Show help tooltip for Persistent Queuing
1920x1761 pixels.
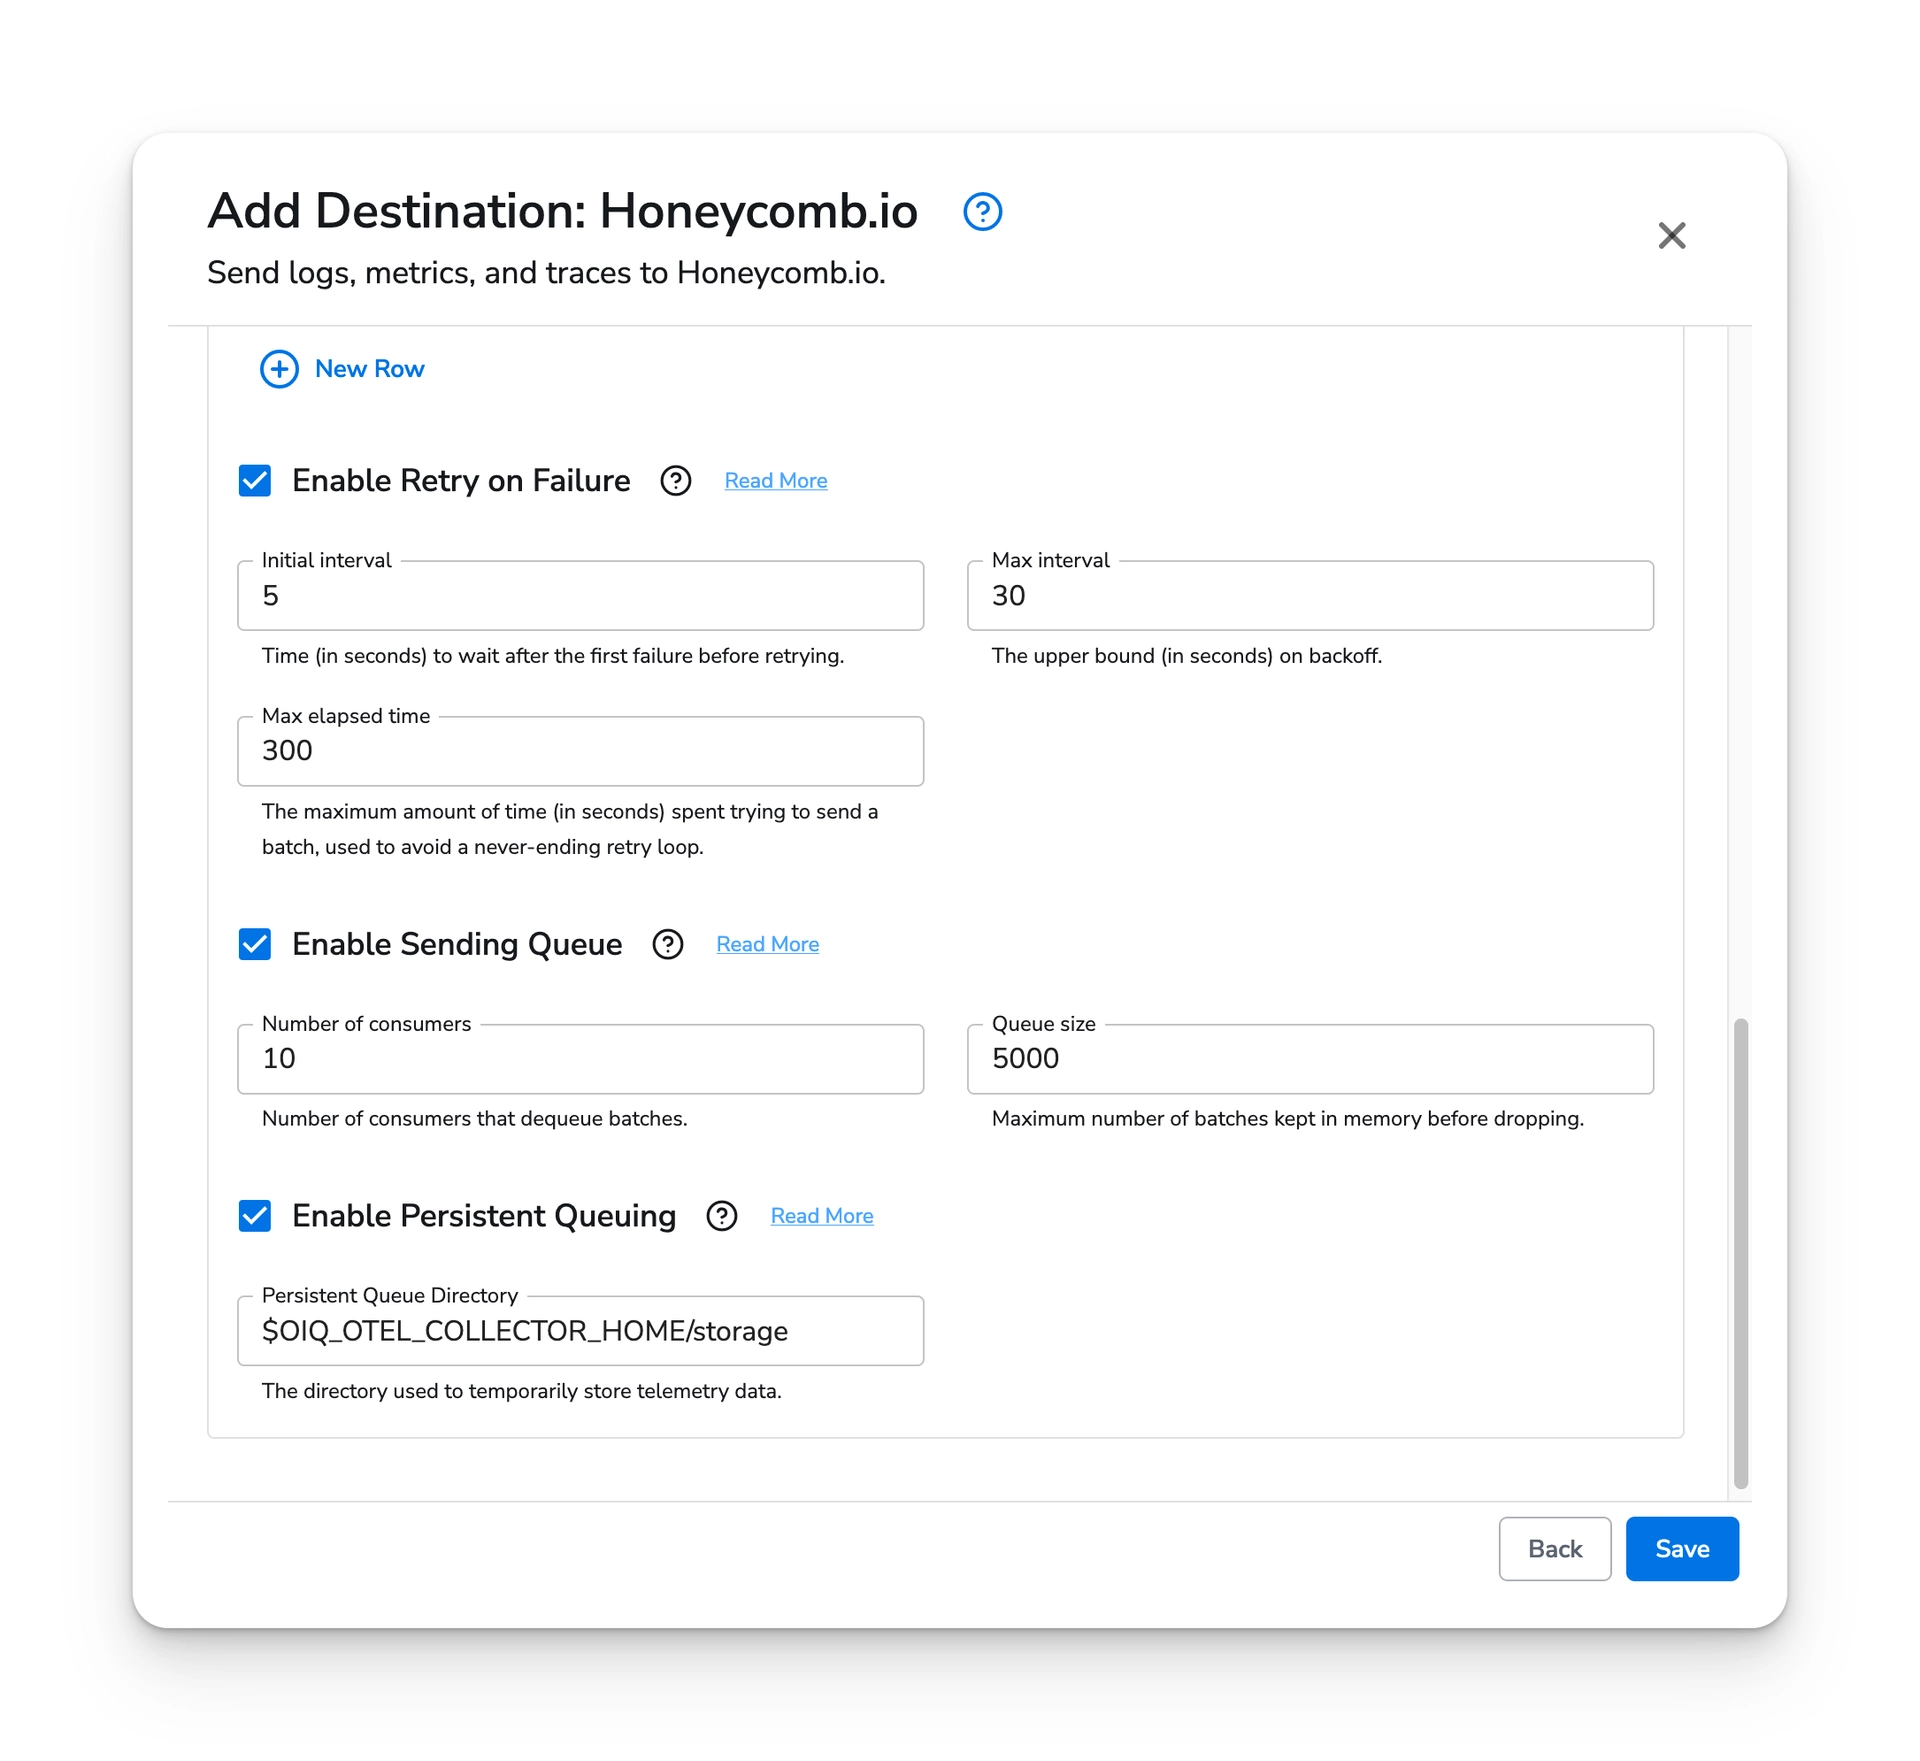(x=721, y=1216)
